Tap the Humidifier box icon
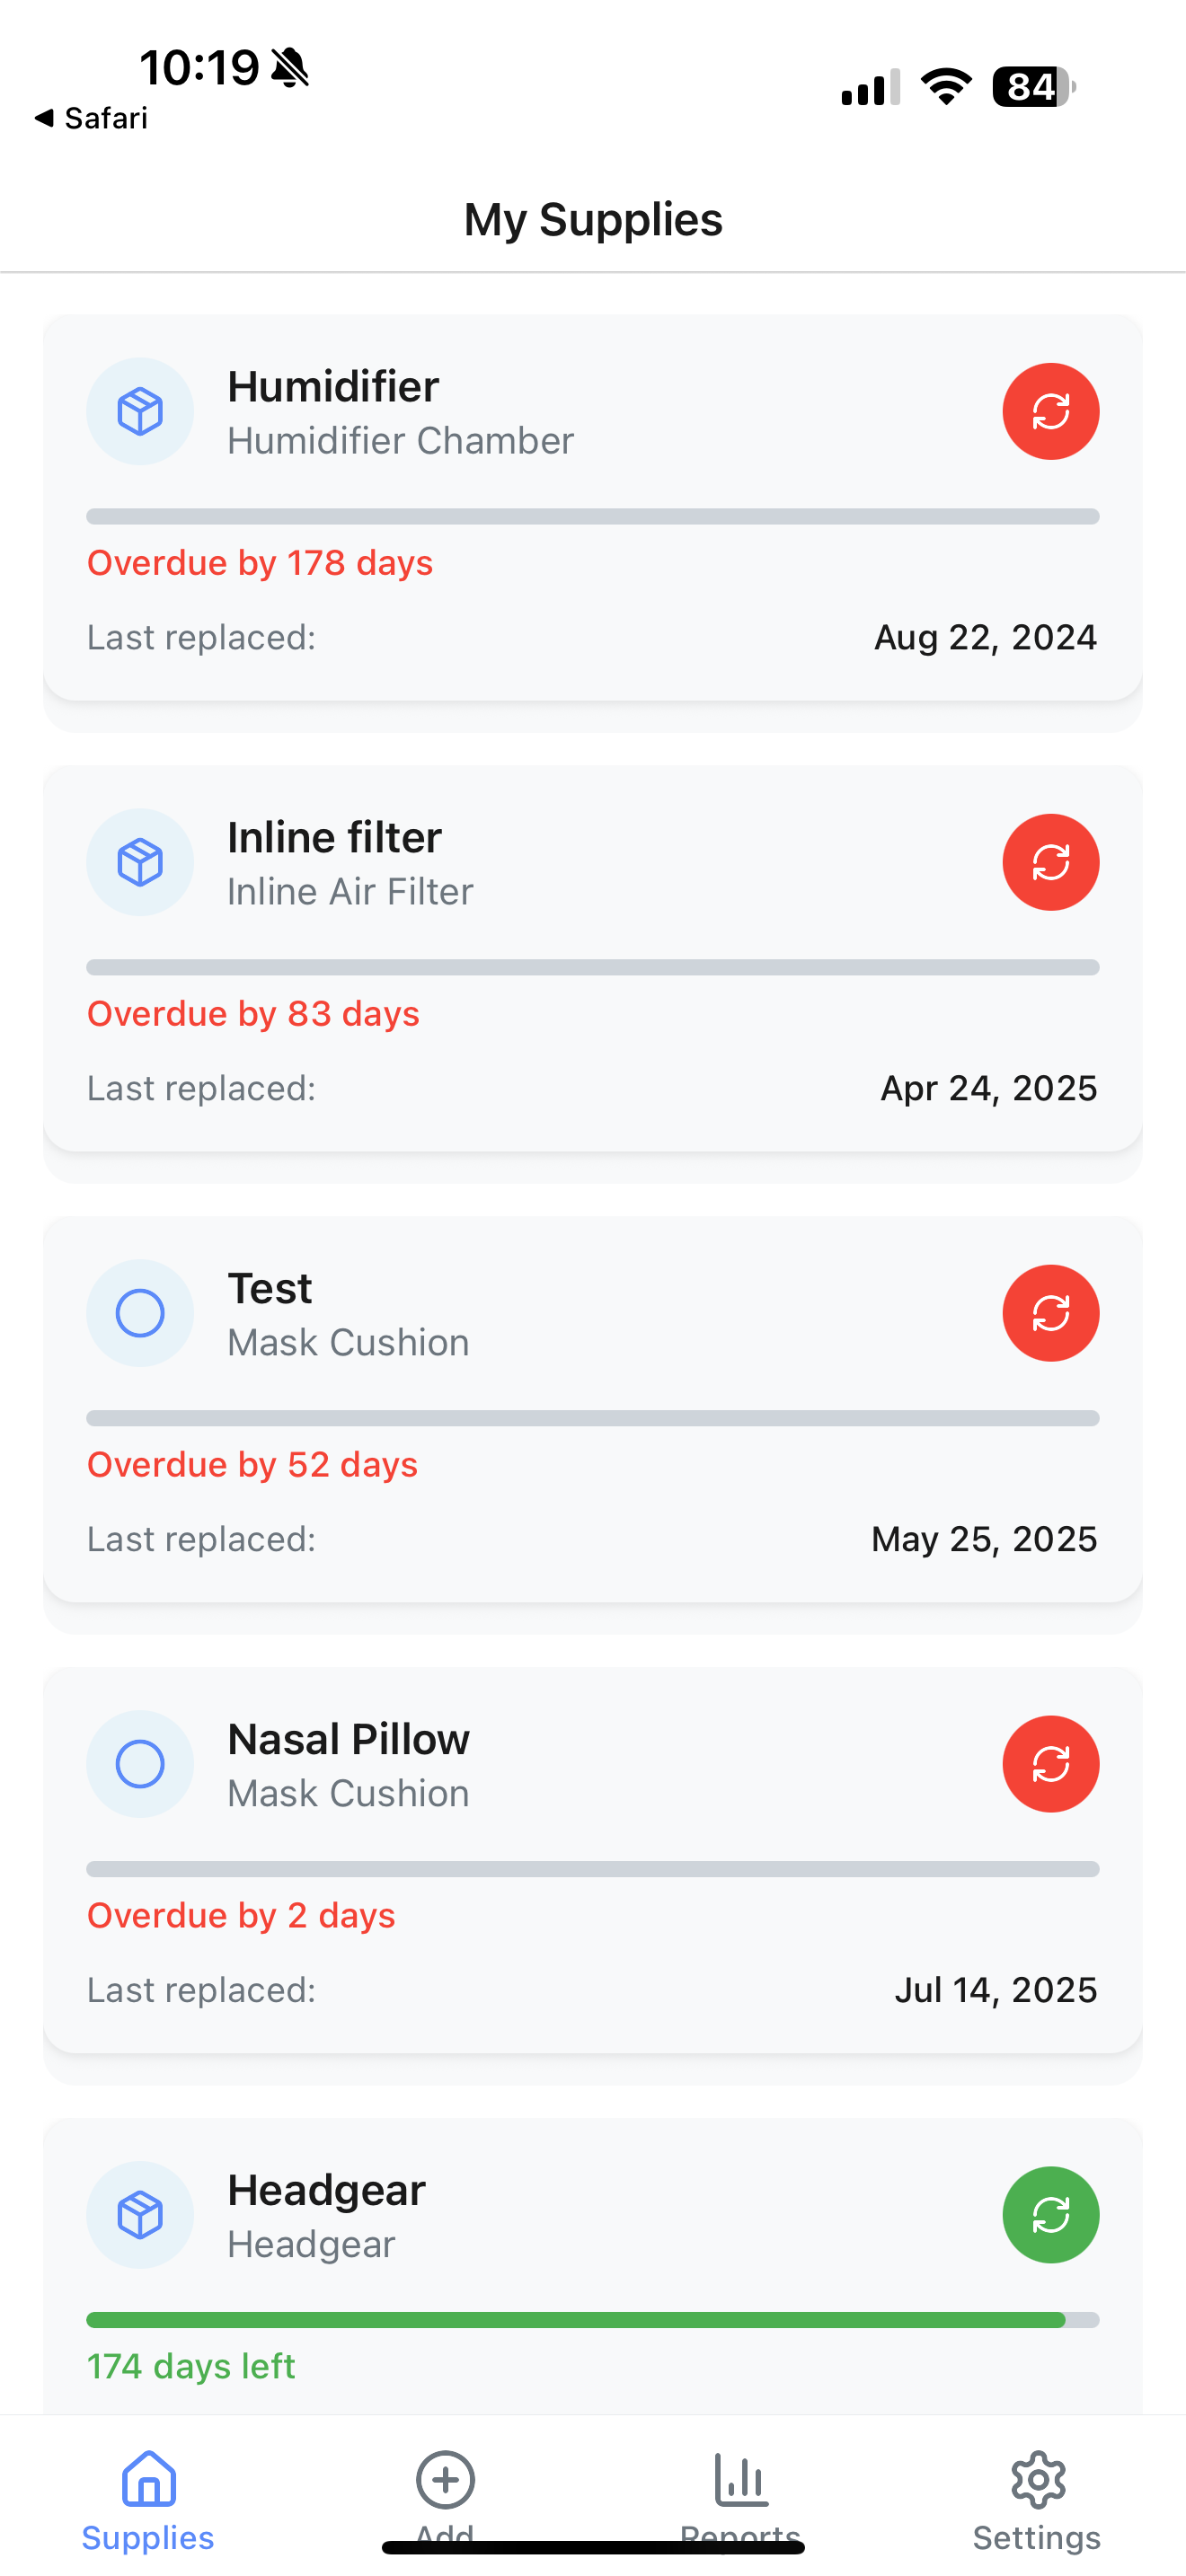The height and width of the screenshot is (2576, 1186). pyautogui.click(x=140, y=411)
